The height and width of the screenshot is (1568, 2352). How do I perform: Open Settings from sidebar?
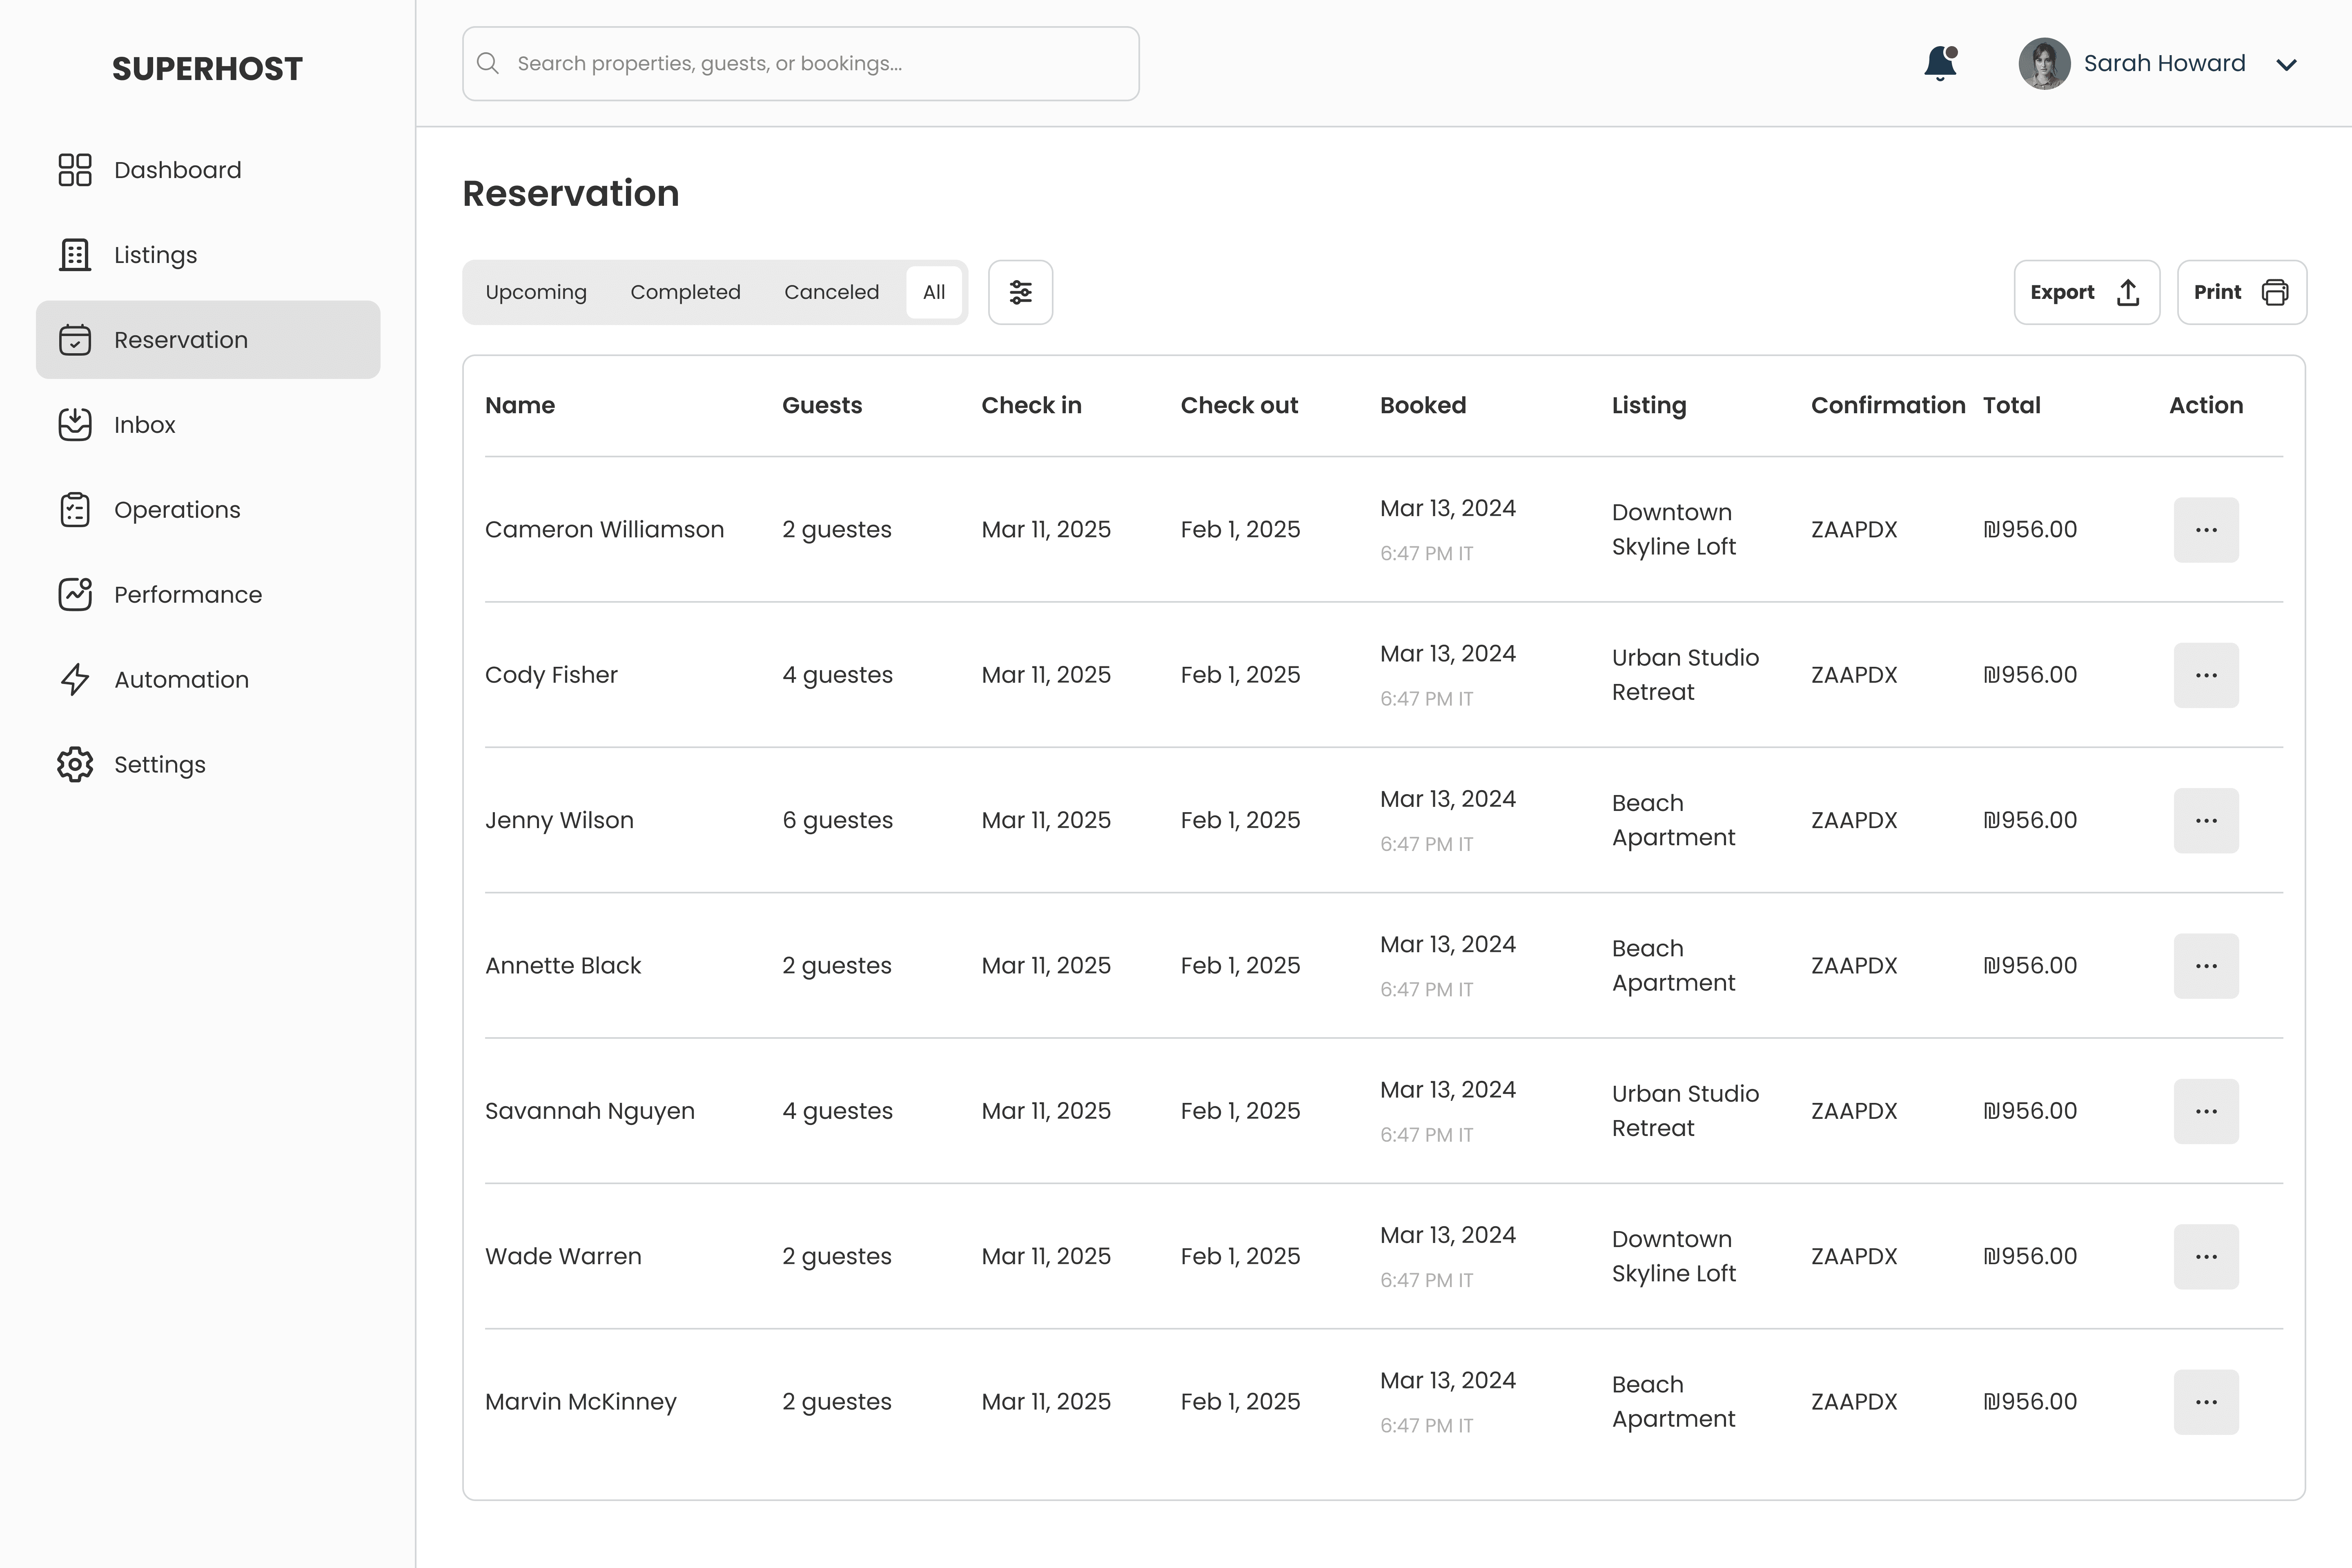point(159,765)
